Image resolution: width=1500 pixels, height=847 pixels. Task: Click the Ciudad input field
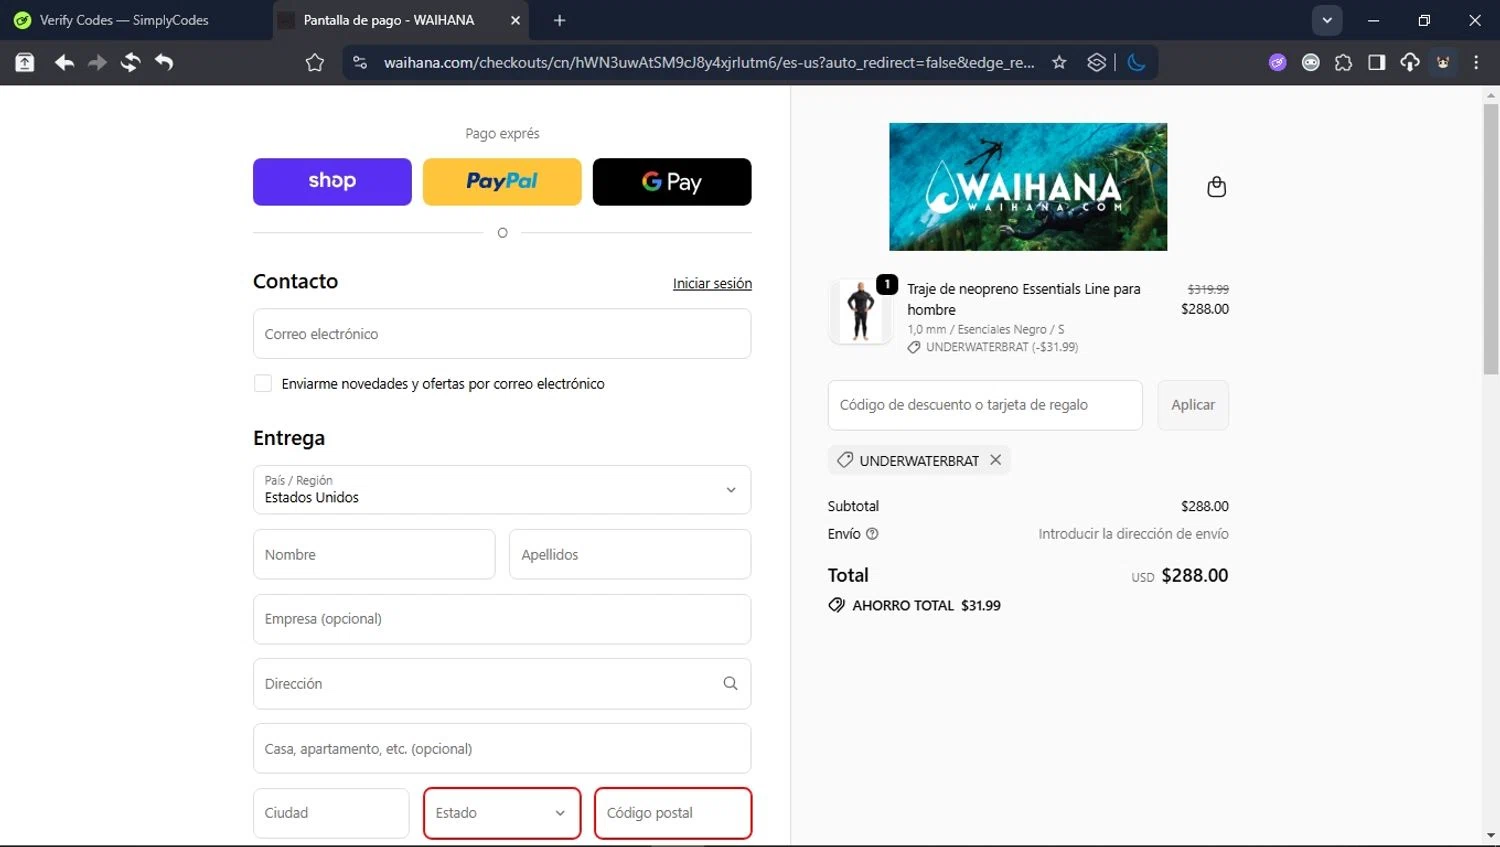coord(331,813)
